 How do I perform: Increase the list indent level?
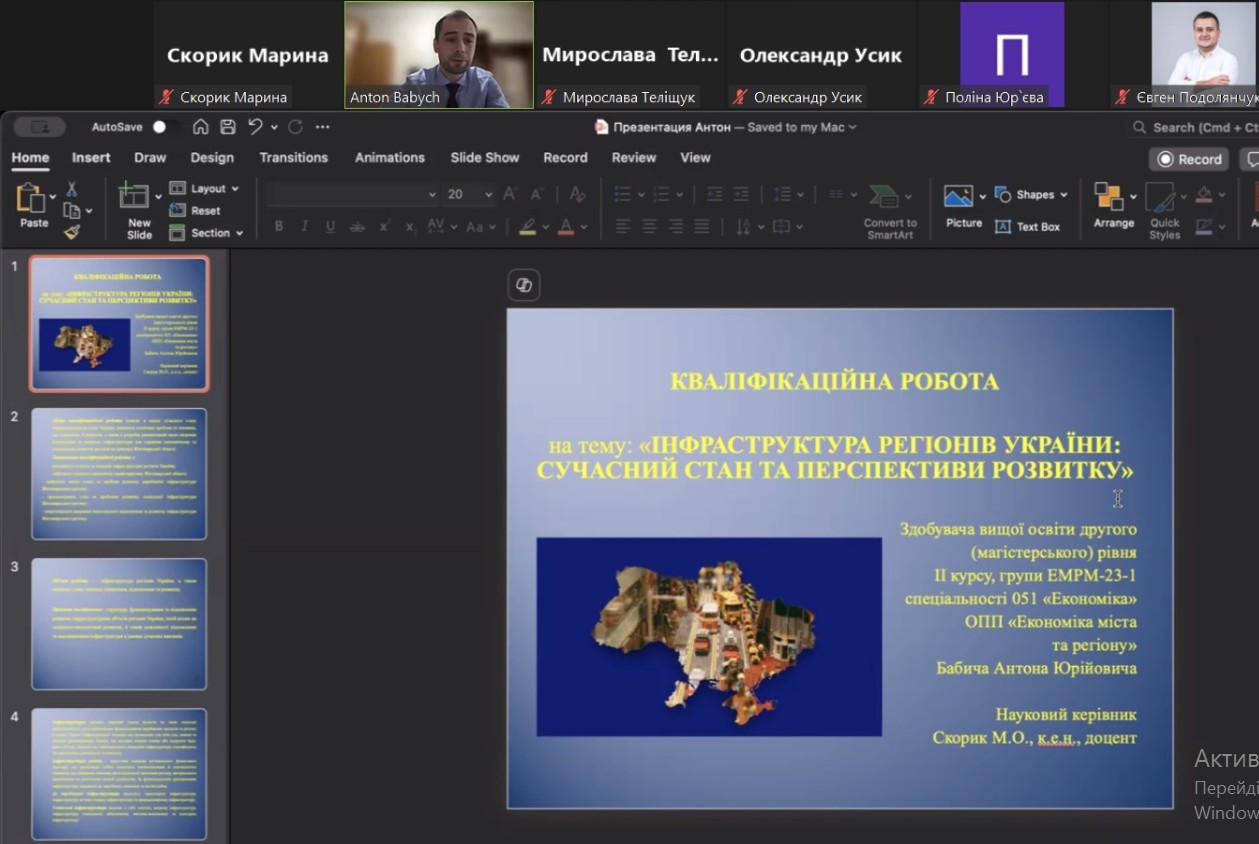point(741,194)
